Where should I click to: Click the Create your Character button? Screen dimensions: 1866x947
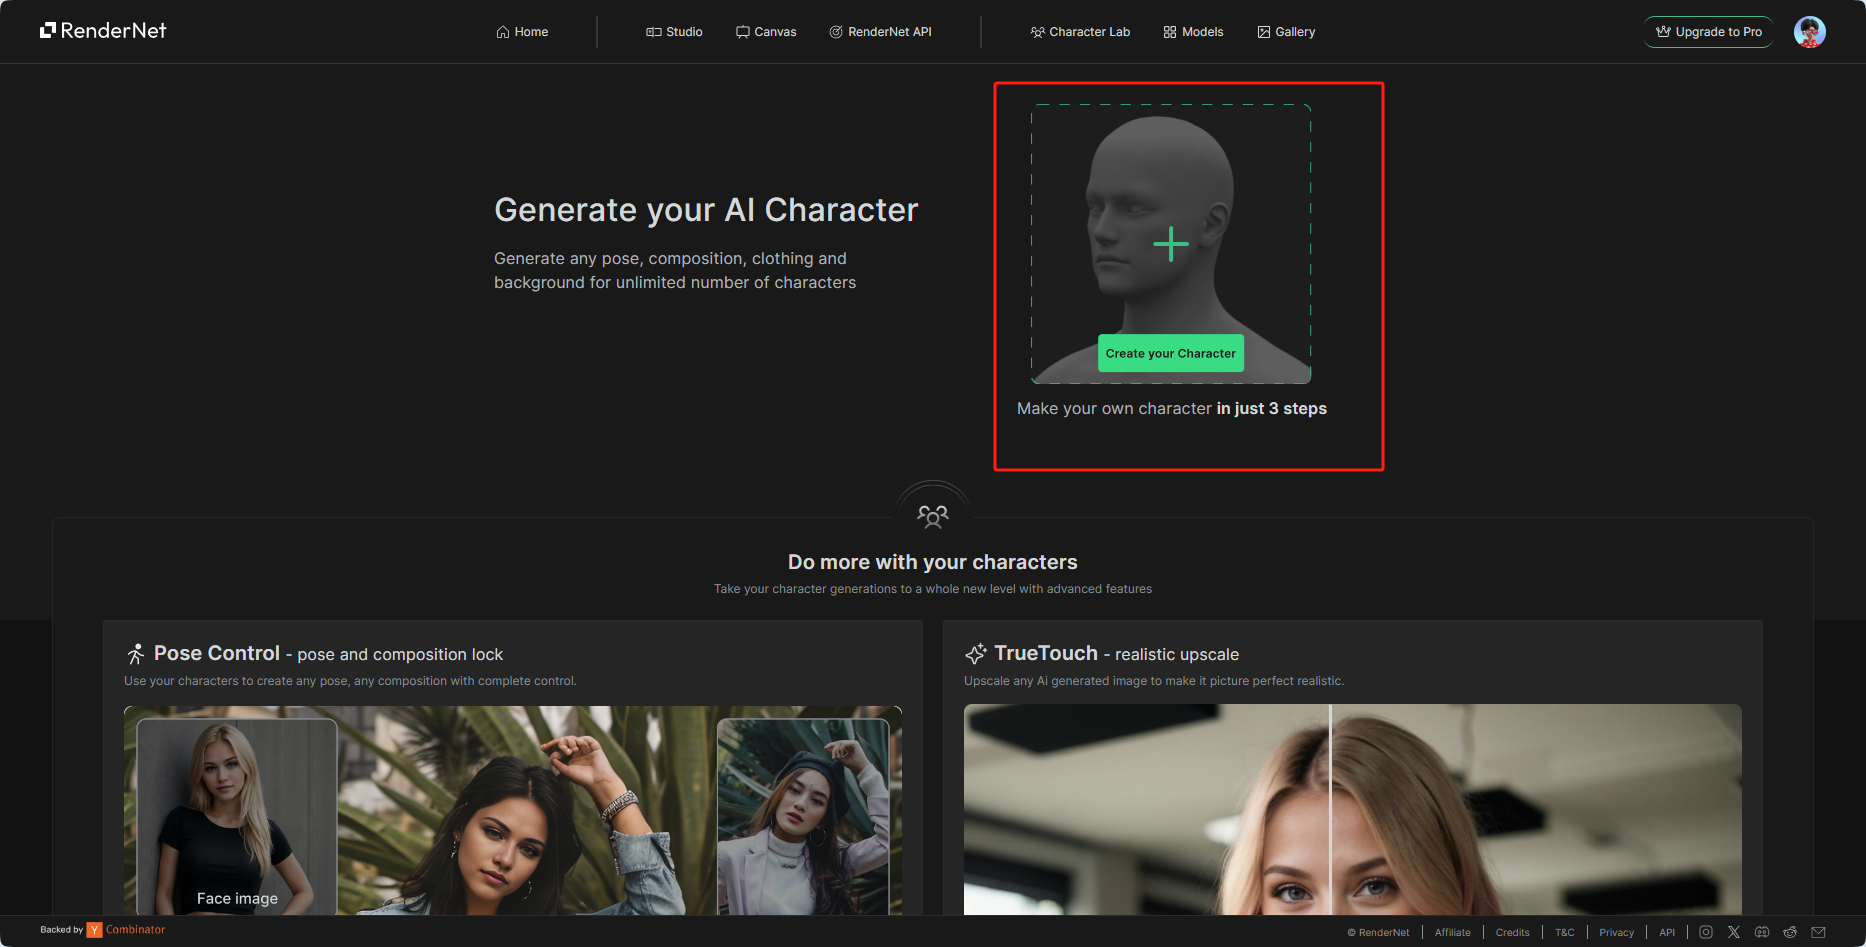click(1171, 353)
